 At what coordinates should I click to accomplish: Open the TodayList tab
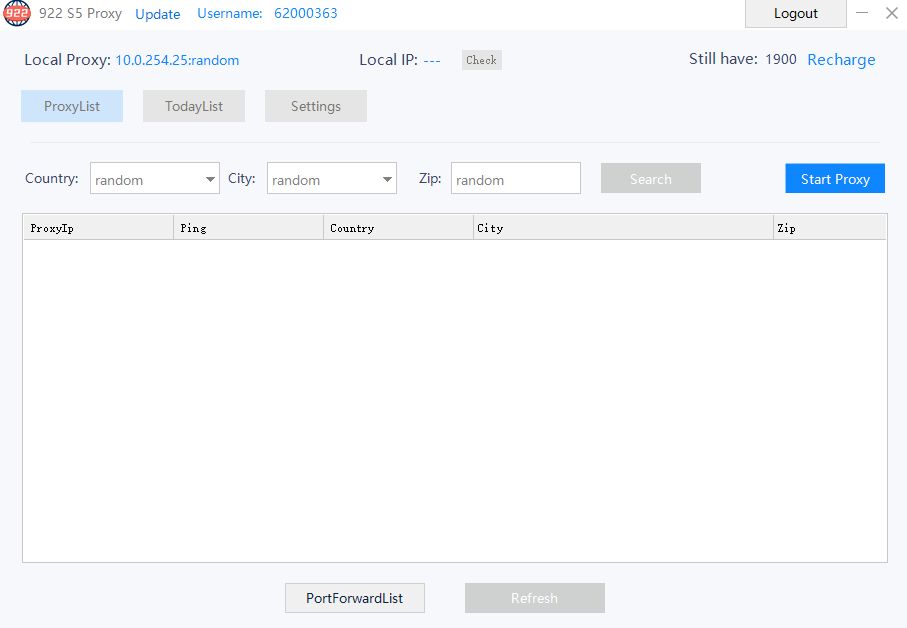coord(194,106)
